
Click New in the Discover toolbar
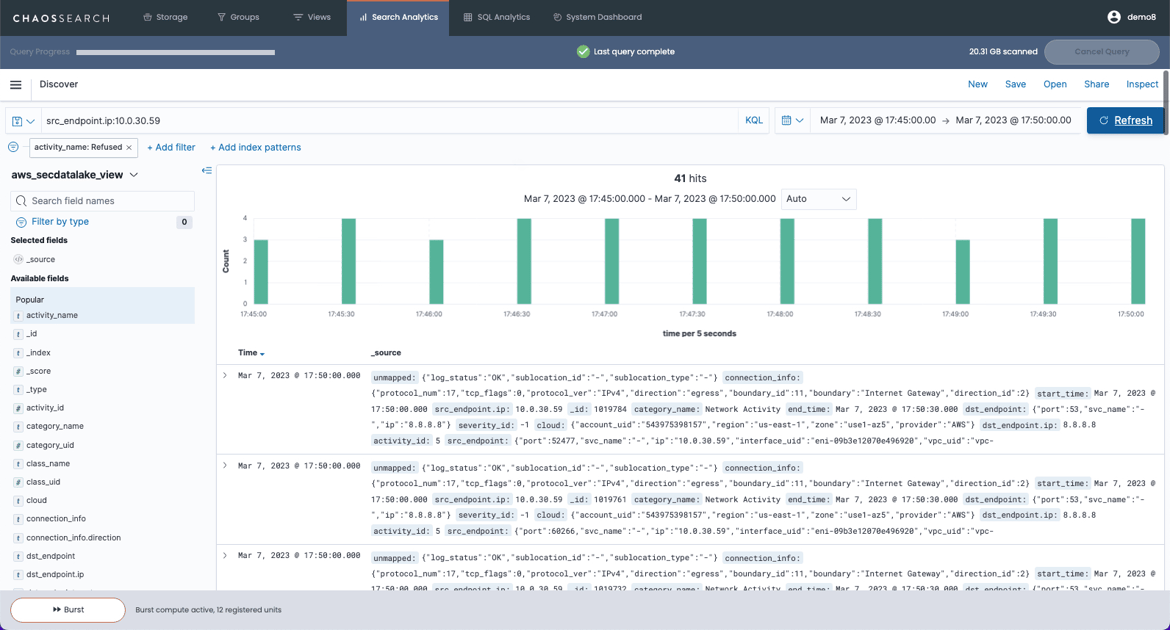click(977, 84)
